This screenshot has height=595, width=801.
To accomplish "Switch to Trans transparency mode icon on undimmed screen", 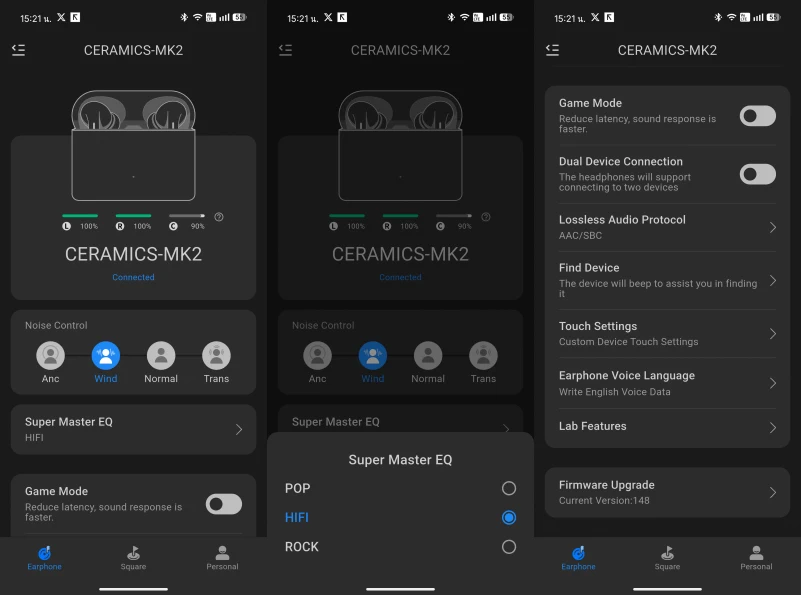I will click(216, 355).
